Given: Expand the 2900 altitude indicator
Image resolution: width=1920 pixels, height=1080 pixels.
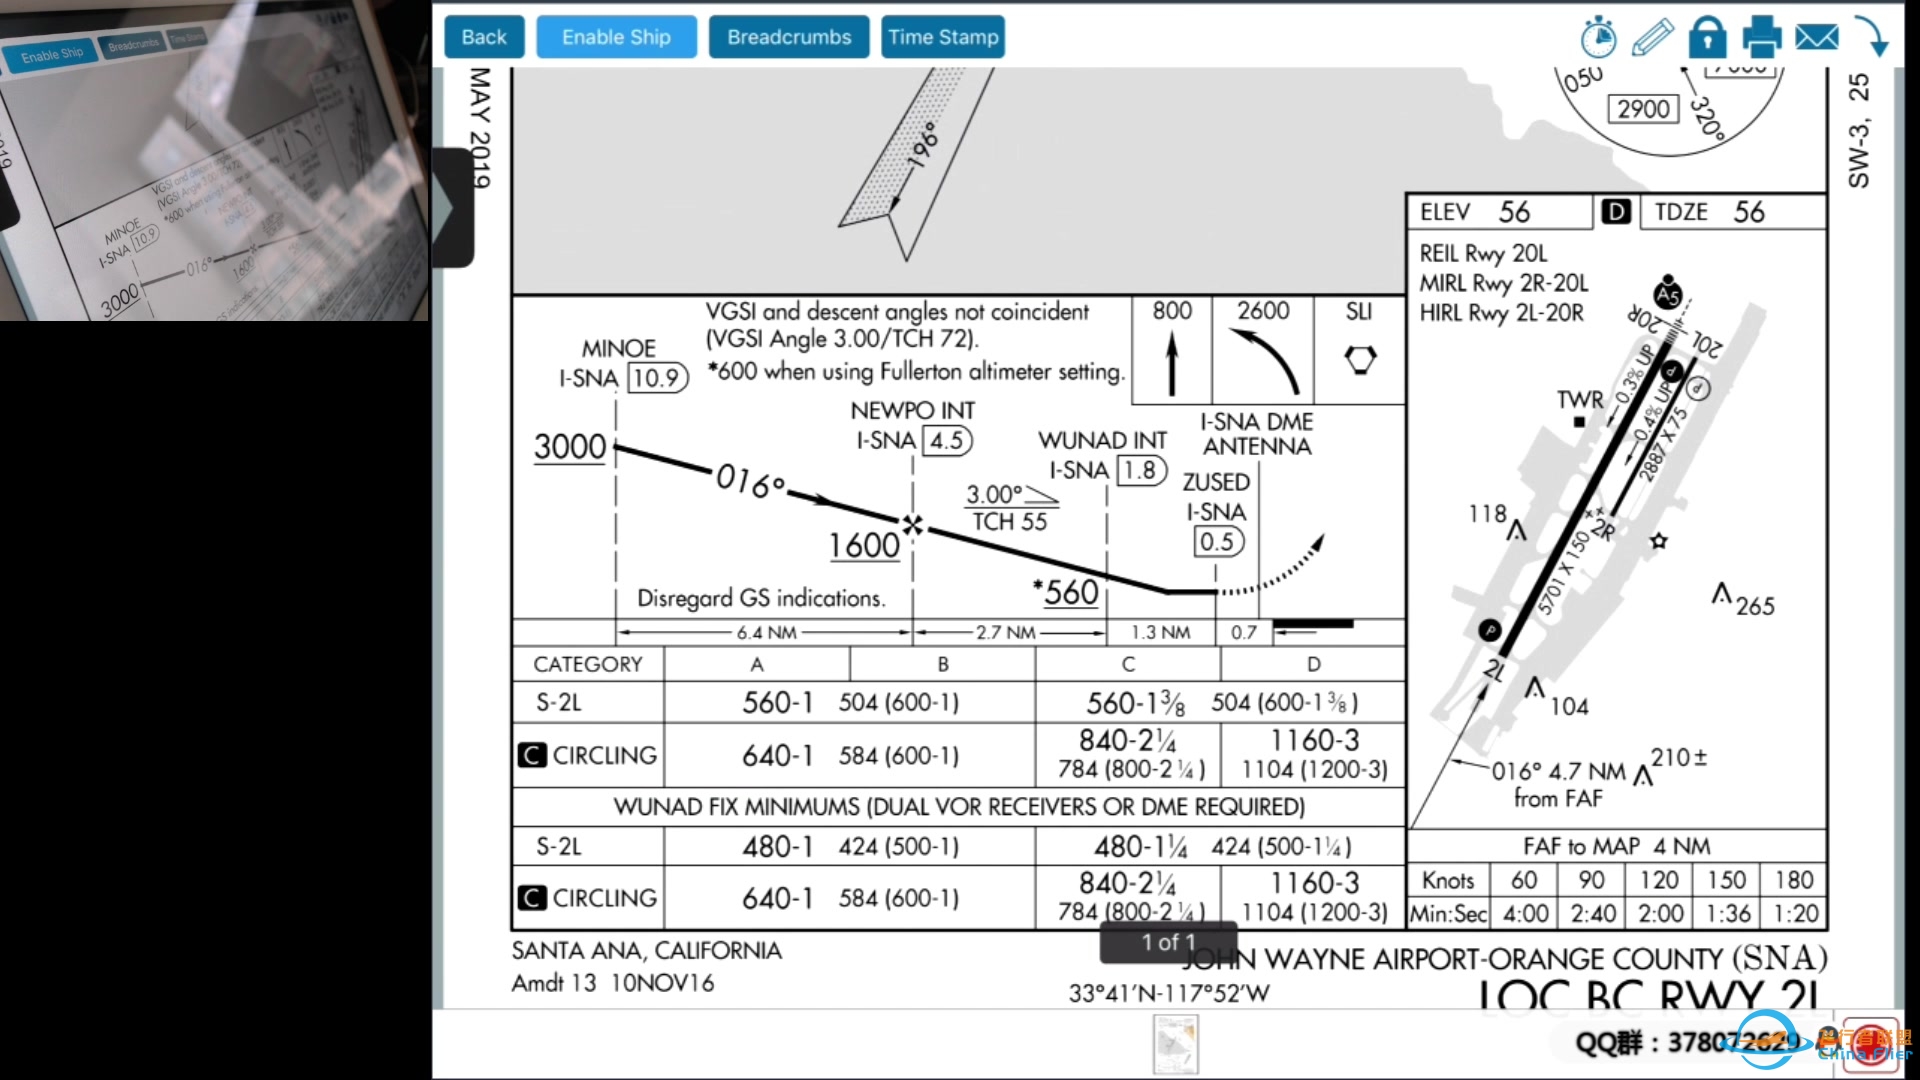Looking at the screenshot, I should coord(1643,107).
